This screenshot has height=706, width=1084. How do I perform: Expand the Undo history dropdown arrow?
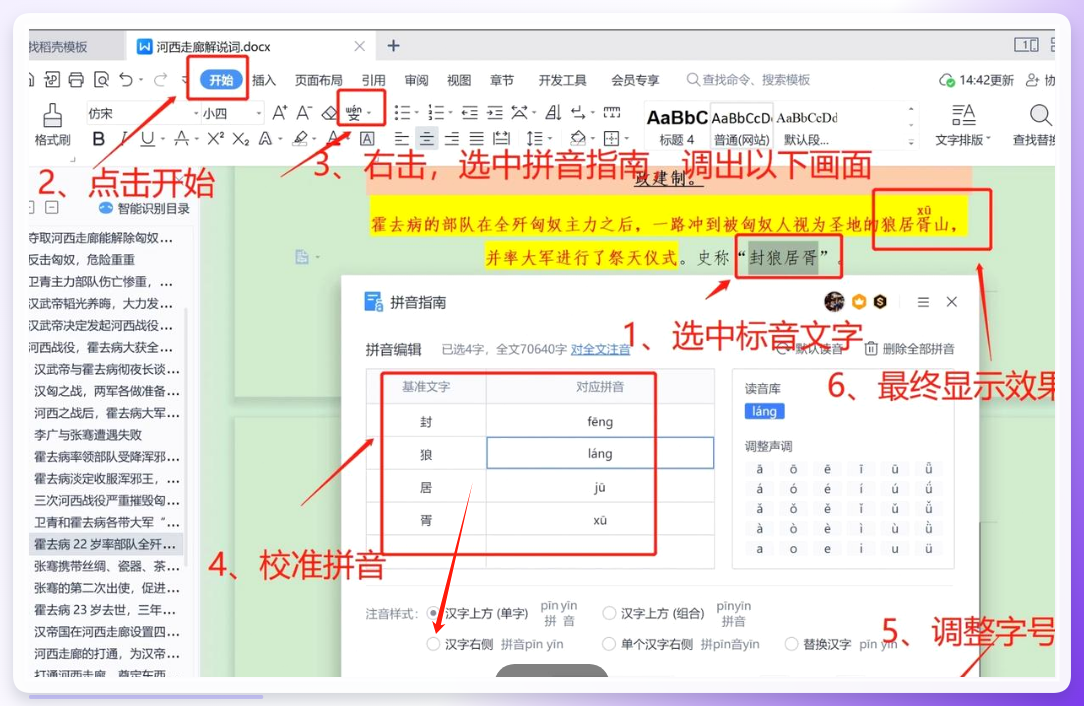point(141,80)
